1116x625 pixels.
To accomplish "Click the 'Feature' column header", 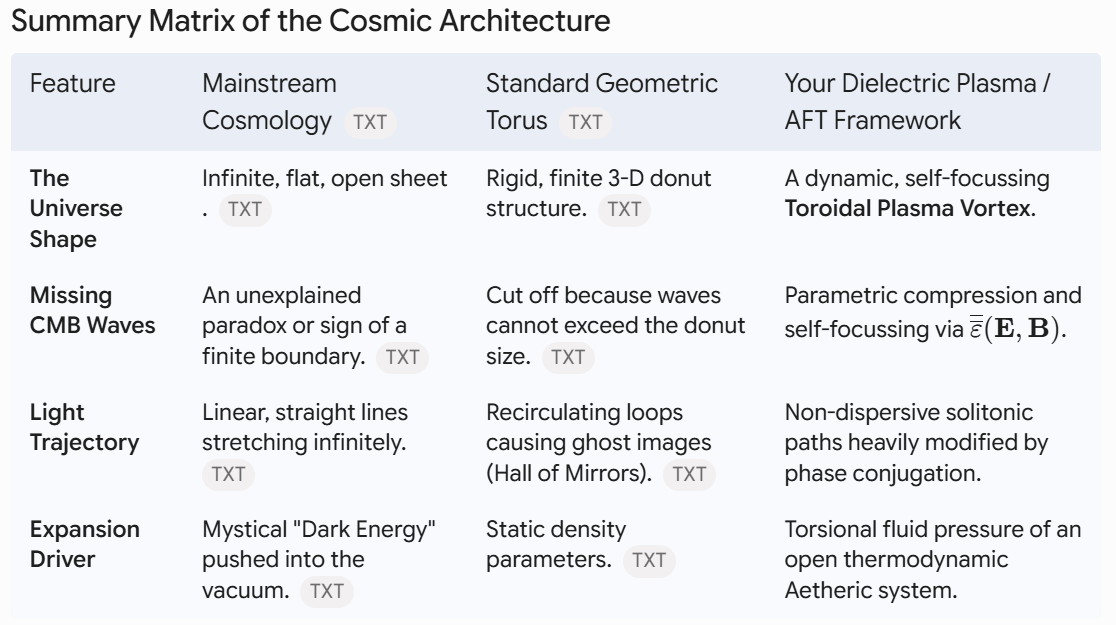I will (x=73, y=83).
